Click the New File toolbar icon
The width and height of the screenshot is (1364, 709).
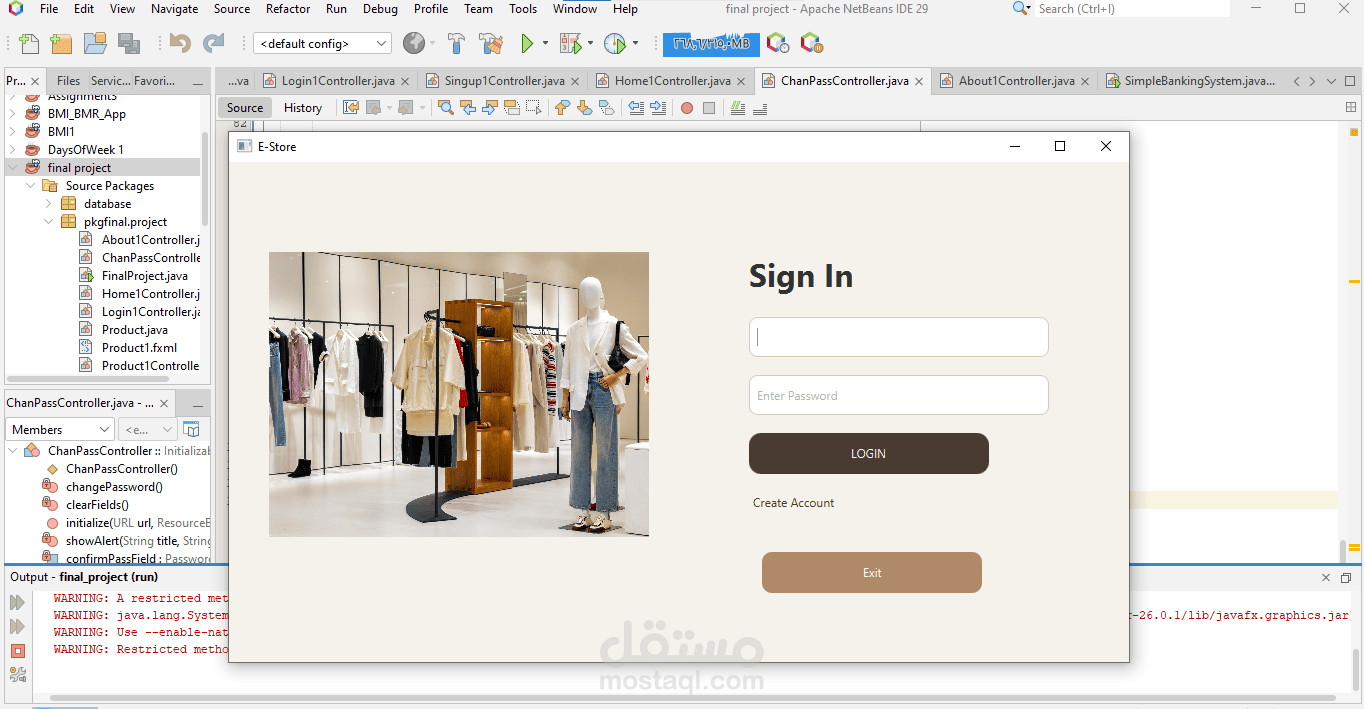click(30, 44)
